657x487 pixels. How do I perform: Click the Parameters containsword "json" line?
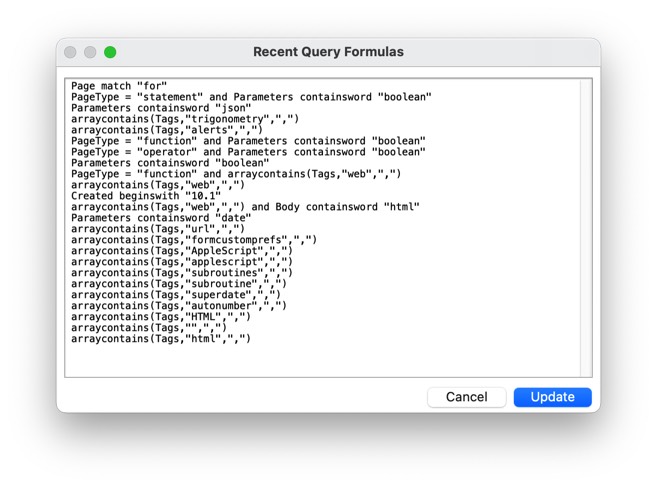tap(161, 108)
